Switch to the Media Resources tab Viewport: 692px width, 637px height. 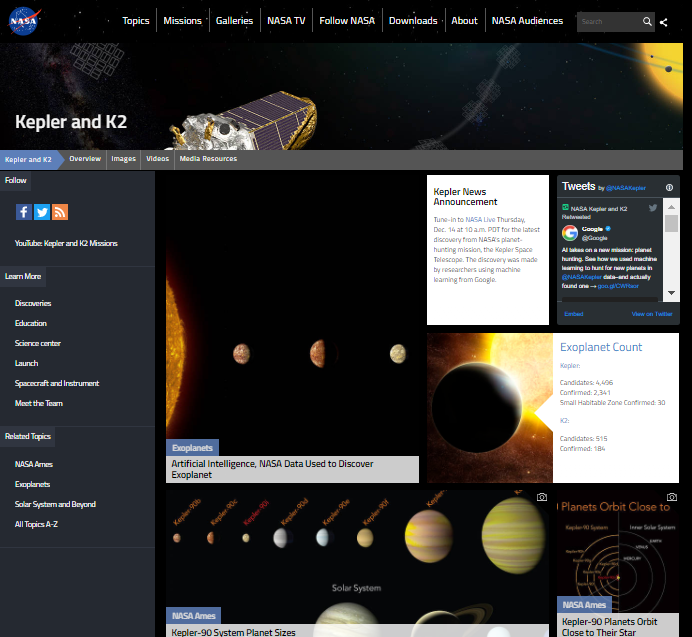208,158
